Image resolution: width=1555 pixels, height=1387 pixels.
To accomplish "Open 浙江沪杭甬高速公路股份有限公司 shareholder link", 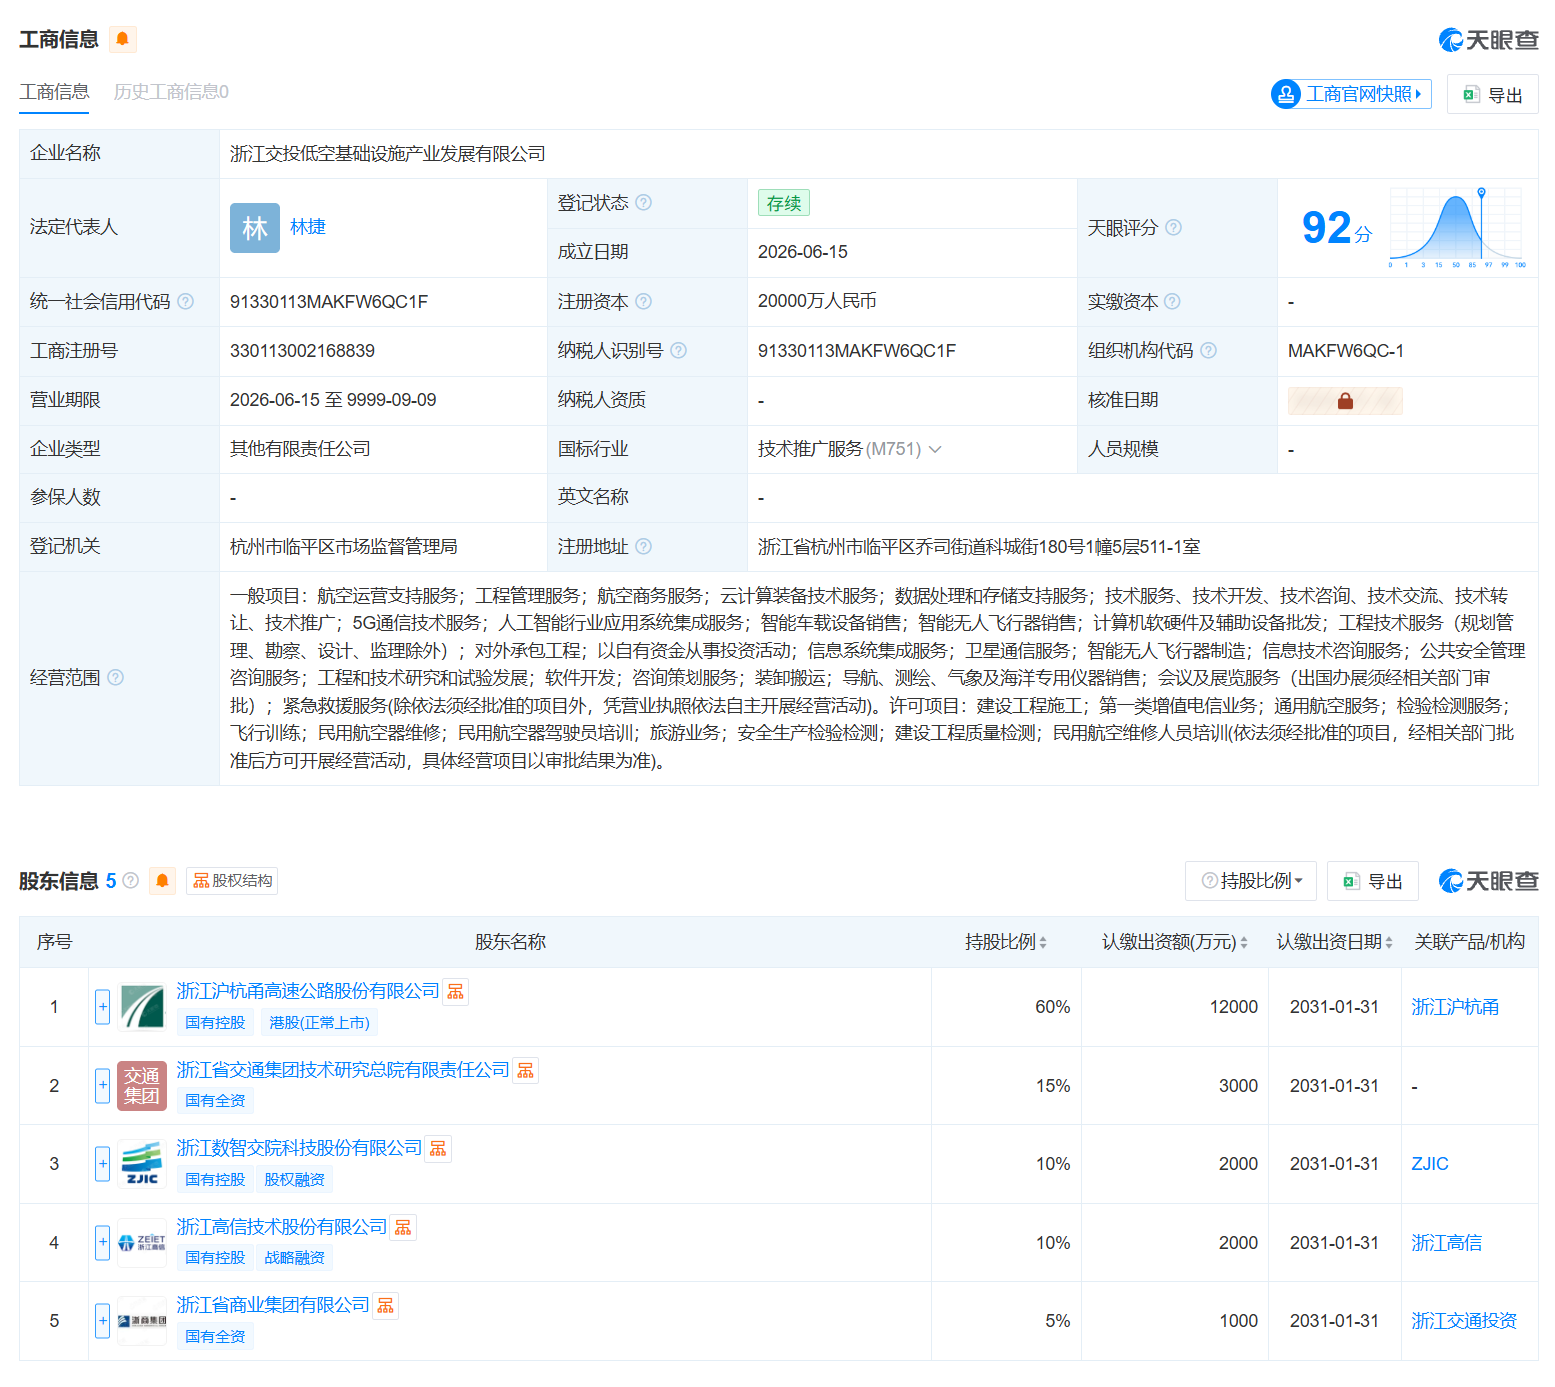I will (308, 991).
